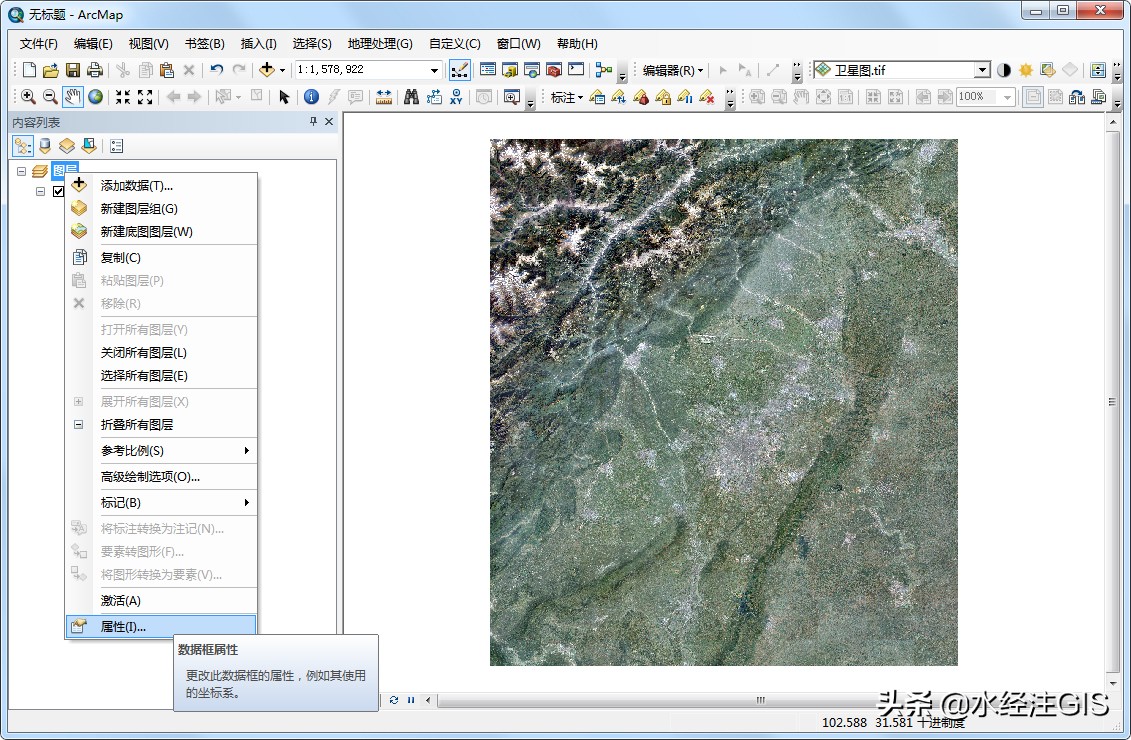Open the Catalog window icon

tap(510, 70)
